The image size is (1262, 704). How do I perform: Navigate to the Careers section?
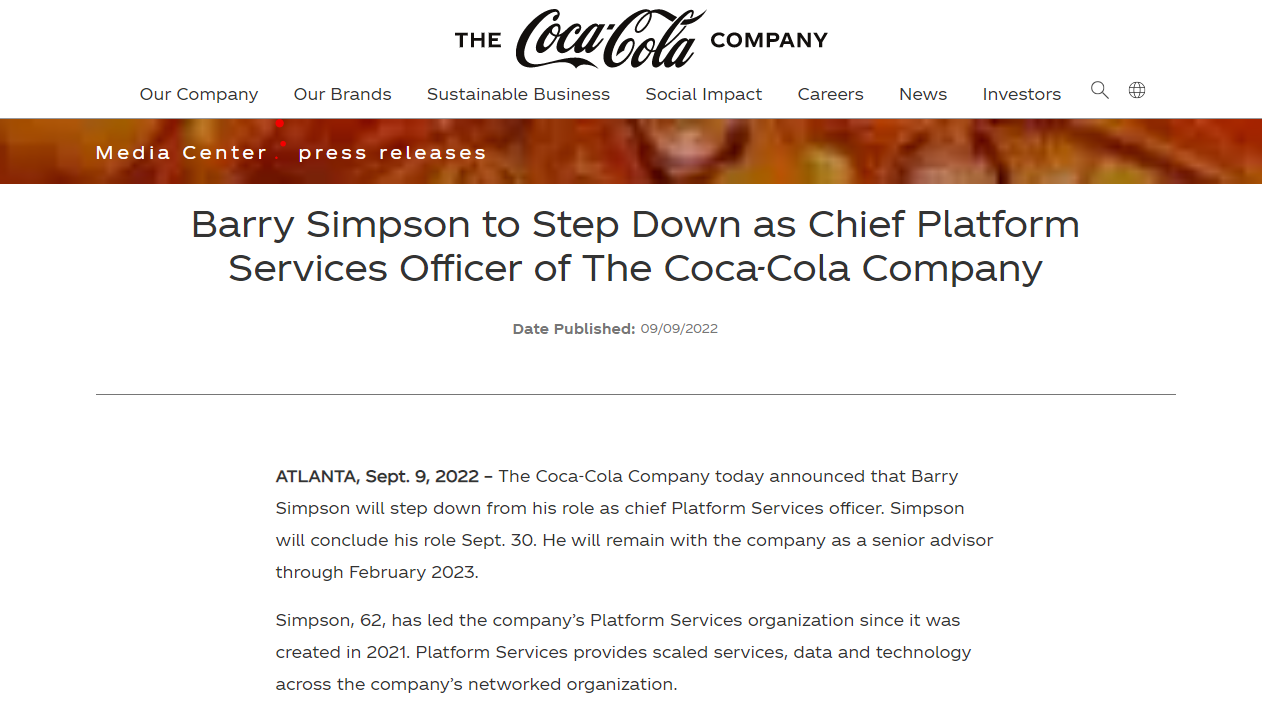point(830,94)
